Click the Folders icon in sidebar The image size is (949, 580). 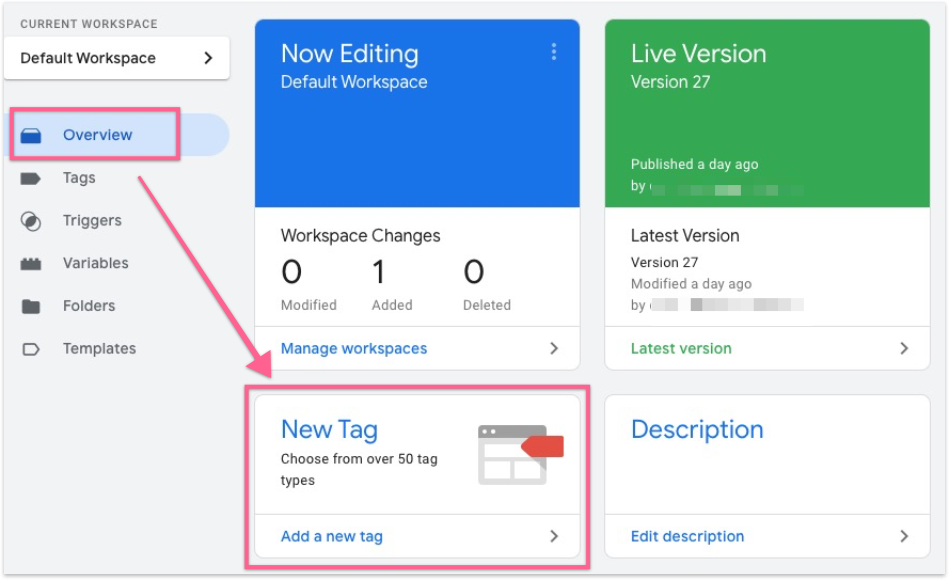tap(31, 306)
